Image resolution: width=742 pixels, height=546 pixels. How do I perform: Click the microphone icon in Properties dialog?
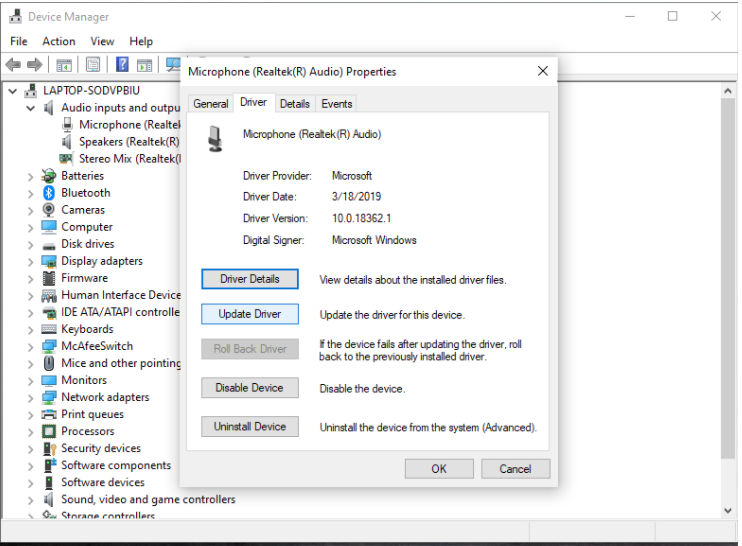(215, 139)
